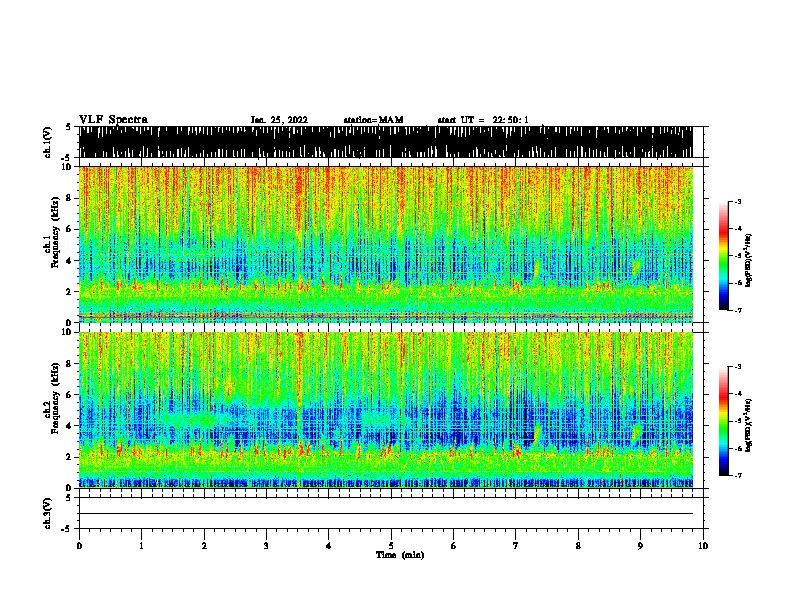Click the time axis tick label "3"
This screenshot has width=792, height=612.
pos(266,546)
